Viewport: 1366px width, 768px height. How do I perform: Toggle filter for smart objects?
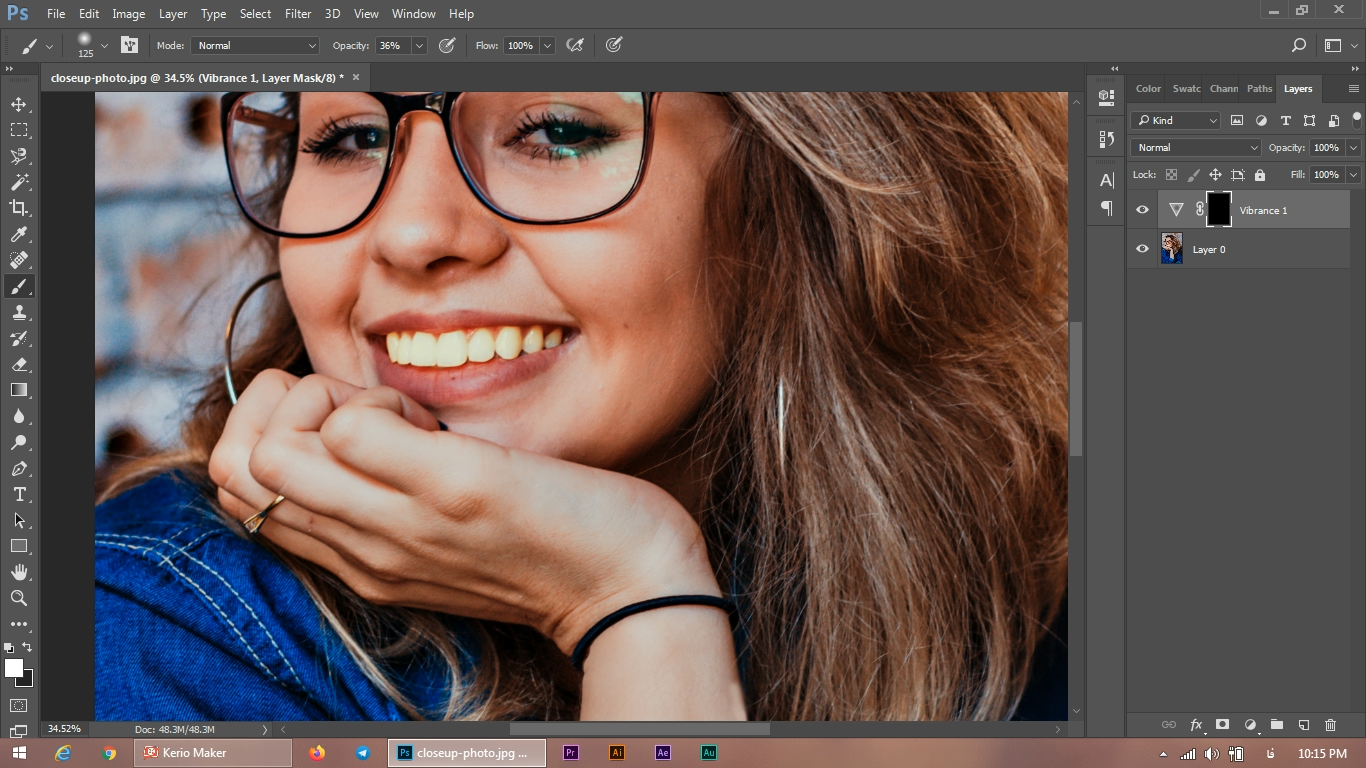pos(1333,120)
